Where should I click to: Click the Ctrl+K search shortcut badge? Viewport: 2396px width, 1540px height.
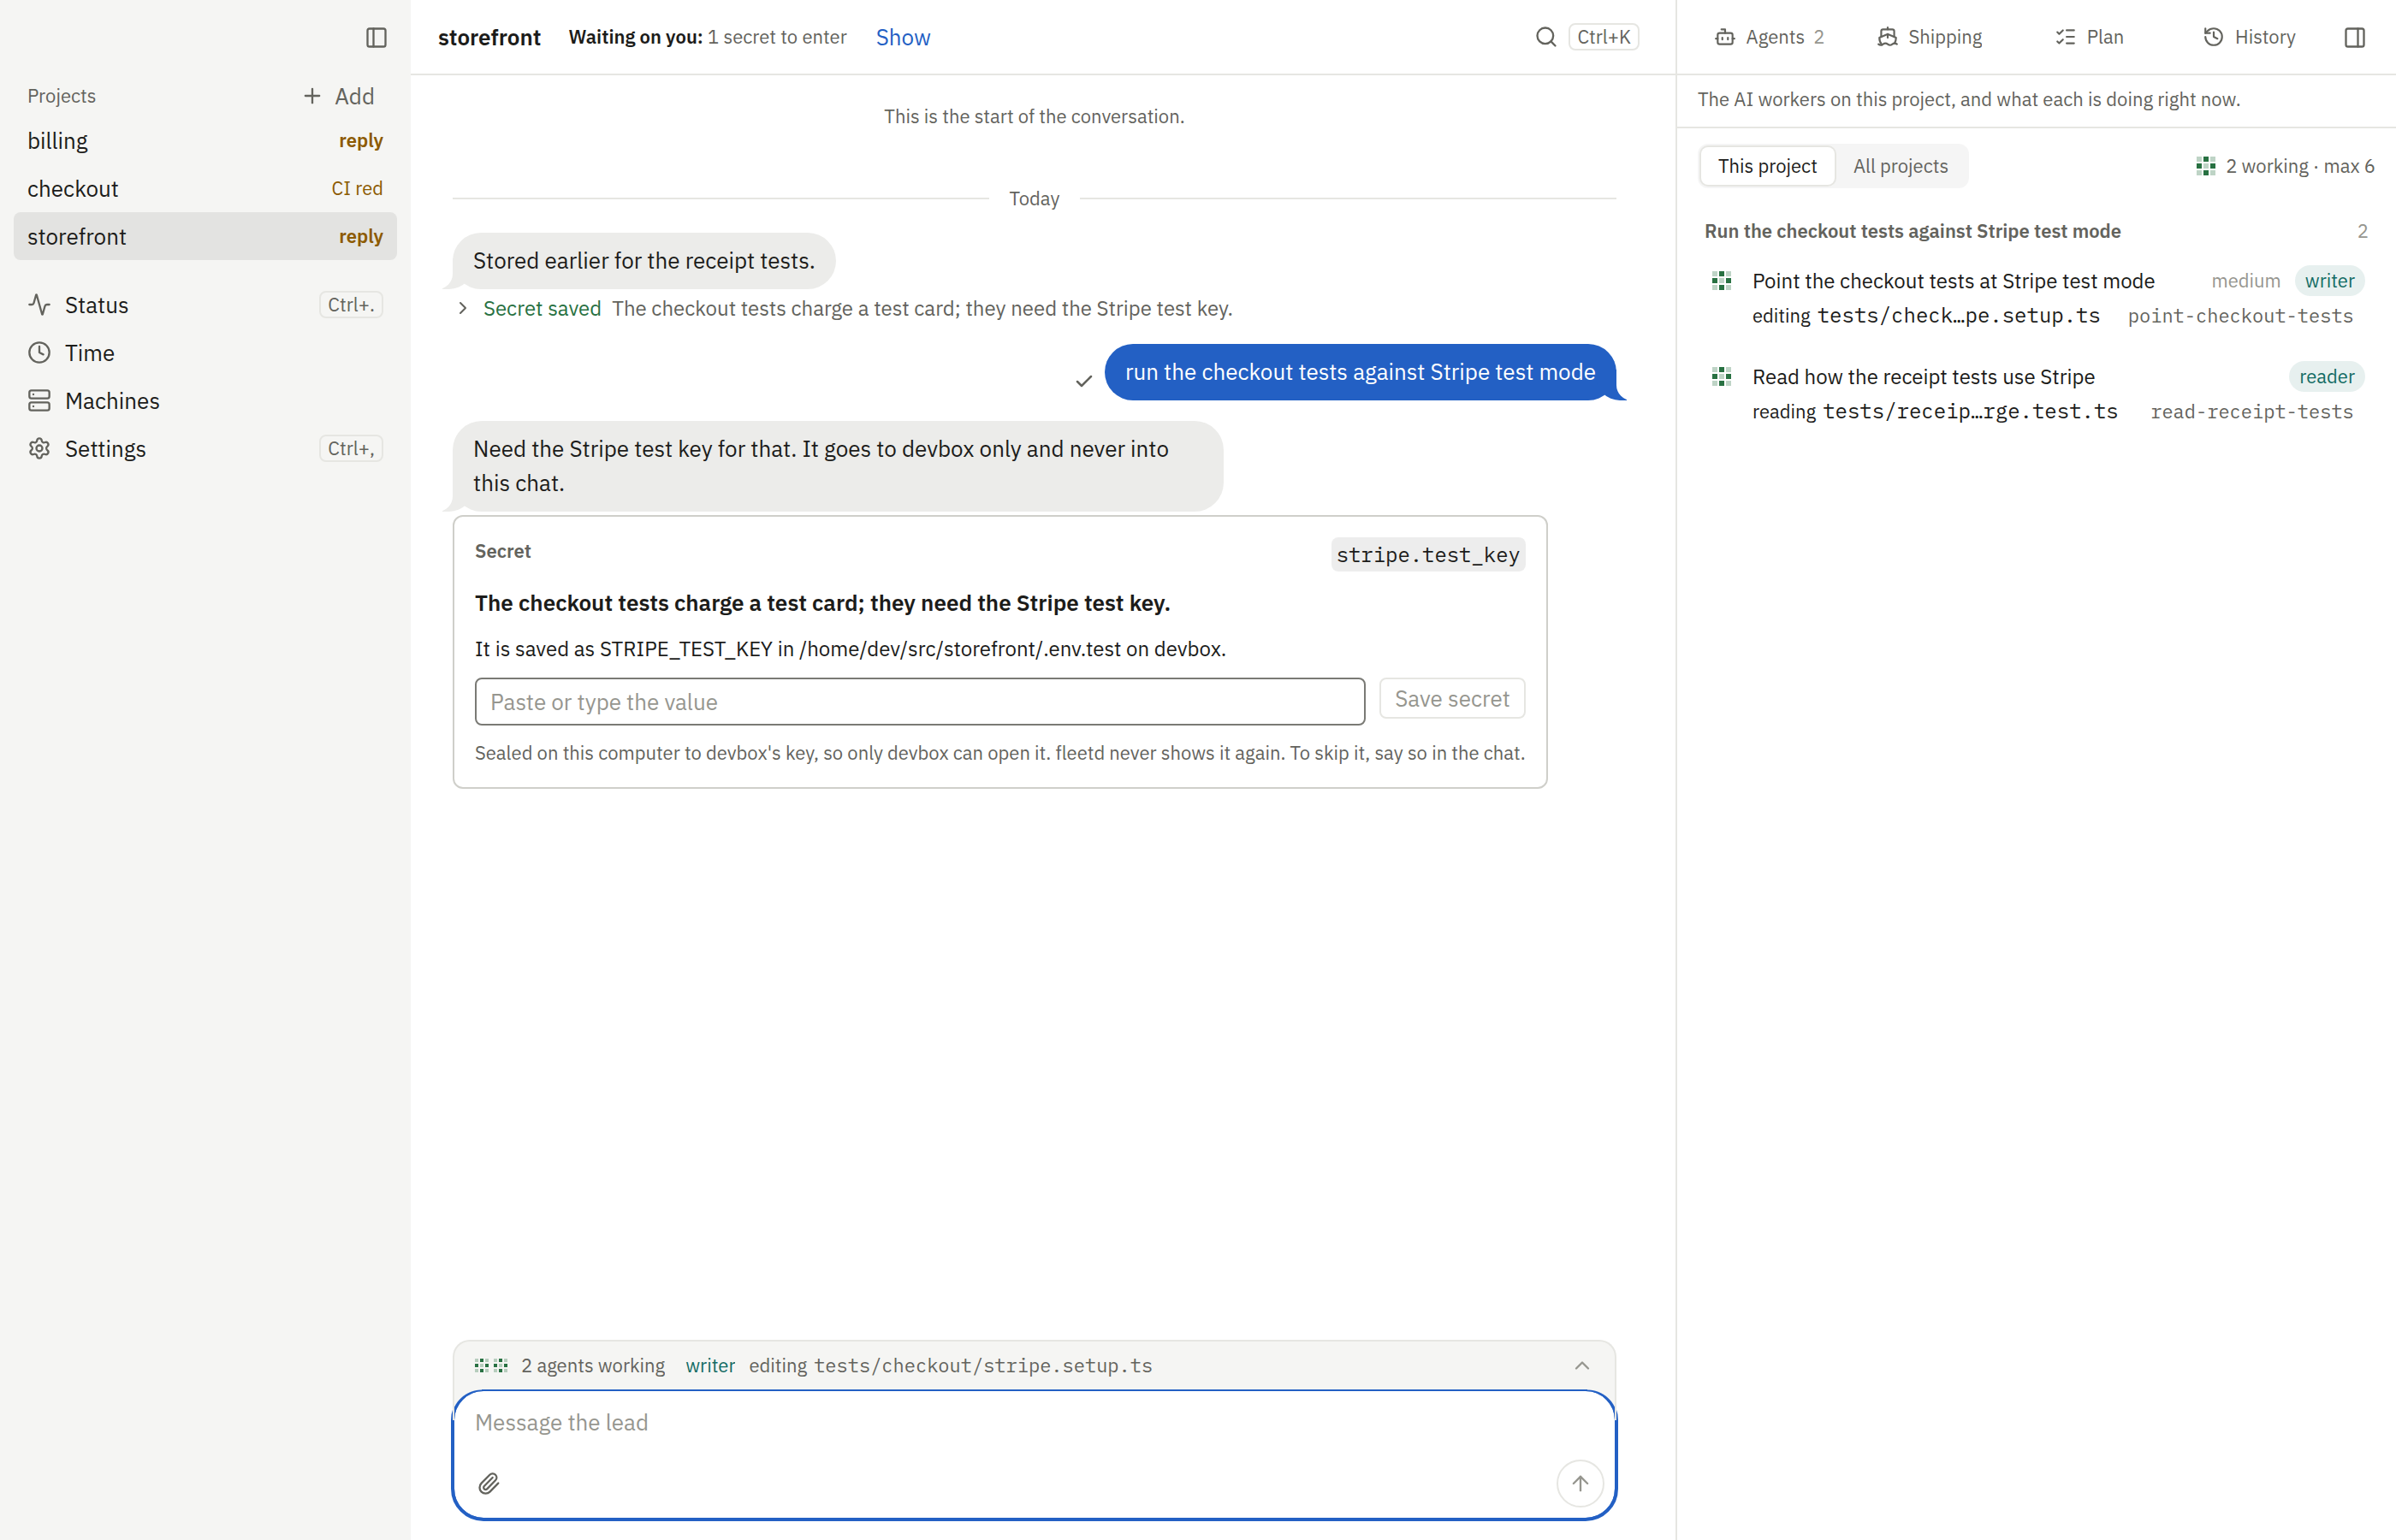(1604, 37)
